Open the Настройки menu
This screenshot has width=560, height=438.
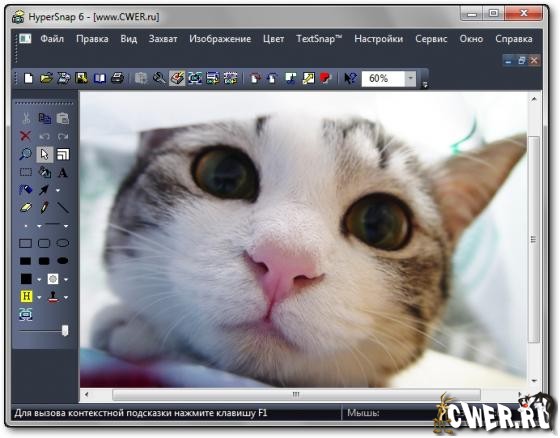[x=379, y=39]
